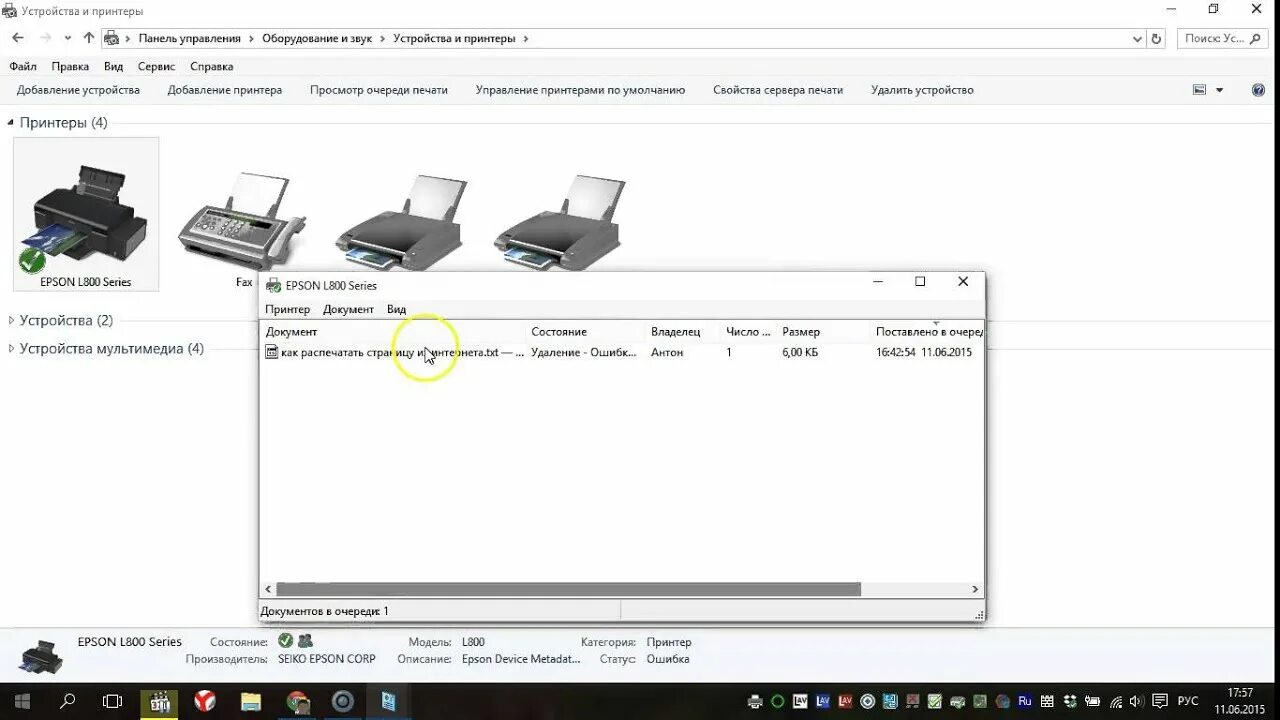Viewport: 1280px width, 720px height.
Task: Click the printer icon in the system tray
Action: (755, 702)
